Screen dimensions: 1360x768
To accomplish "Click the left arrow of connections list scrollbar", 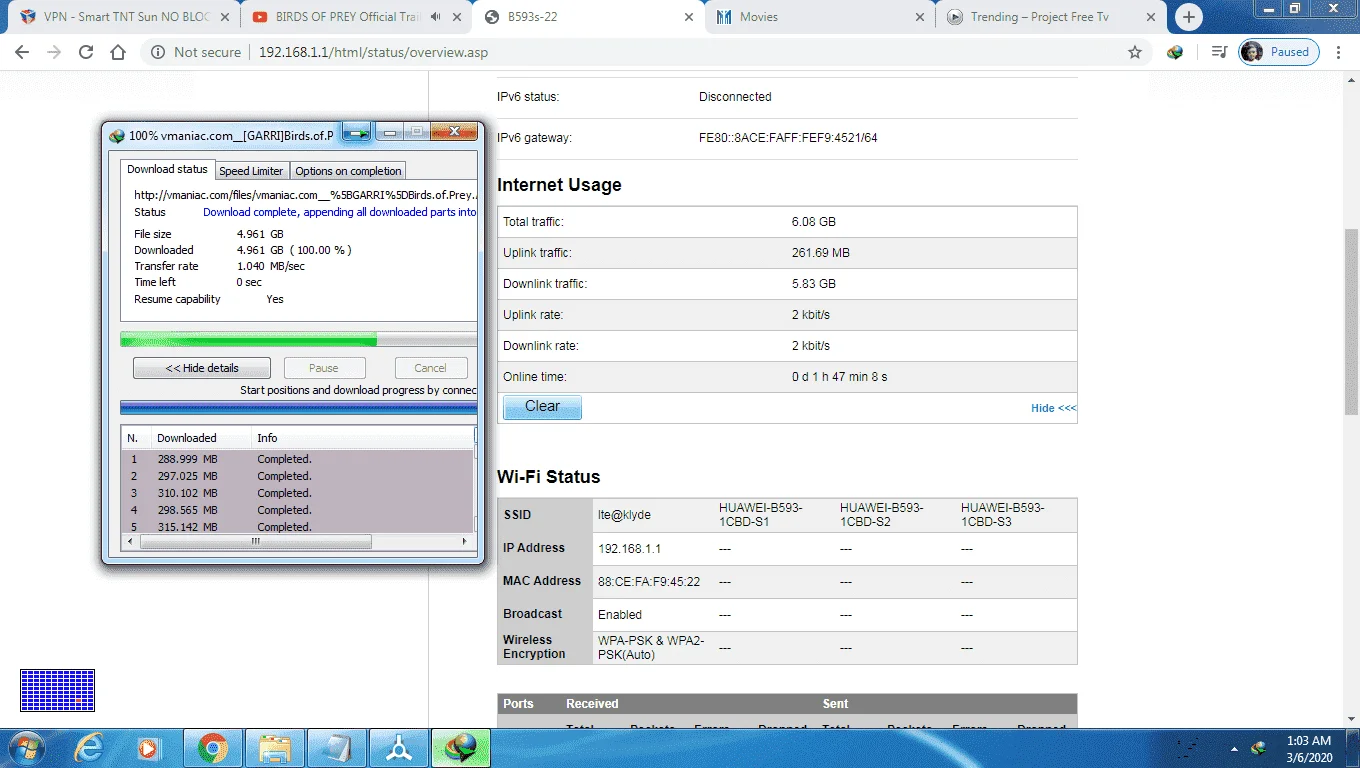I will pos(130,541).
